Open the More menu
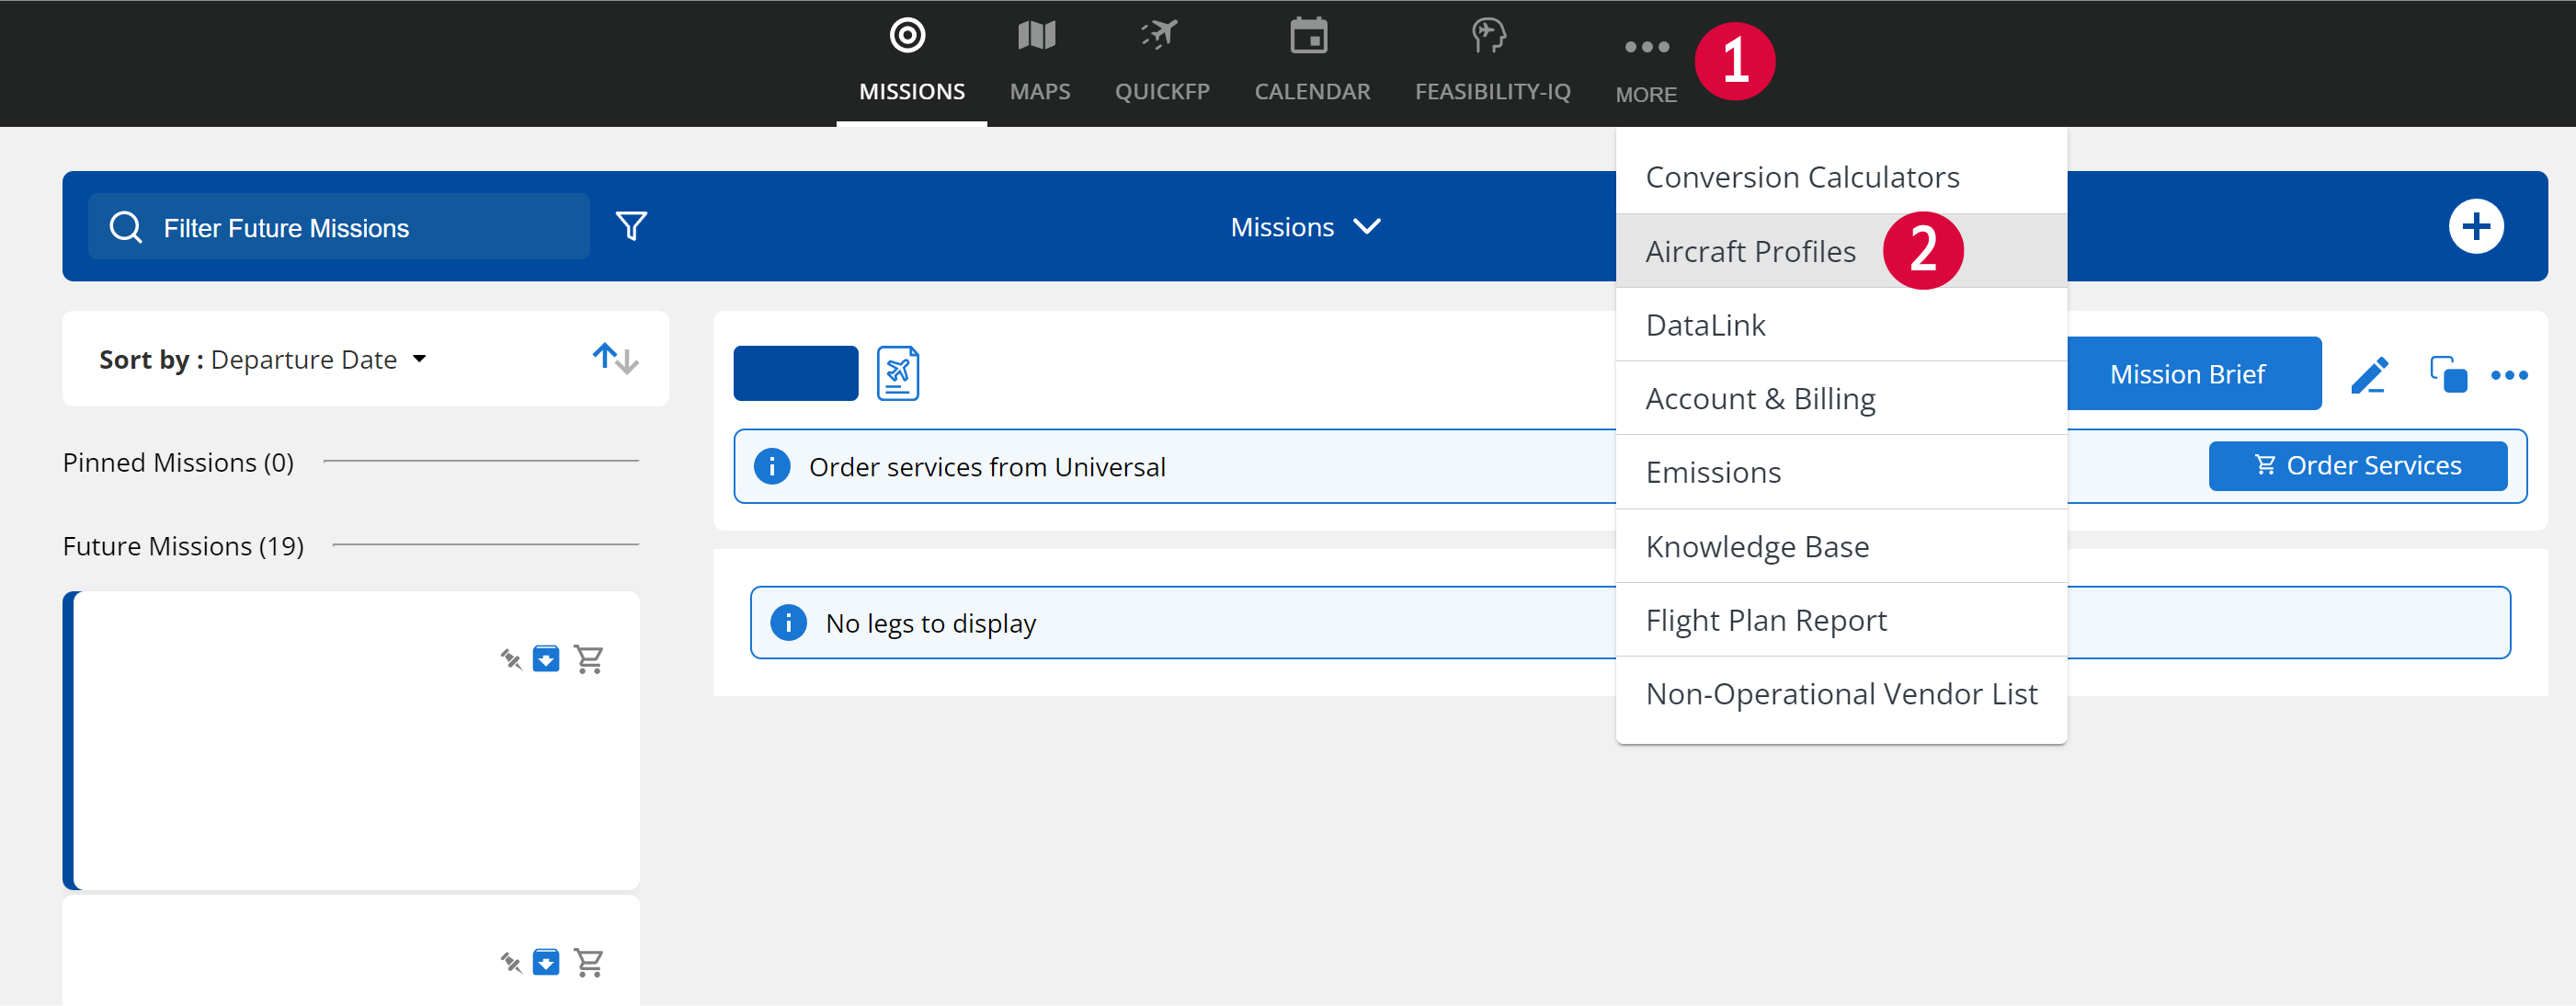This screenshot has width=2576, height=1006. pyautogui.click(x=1646, y=68)
